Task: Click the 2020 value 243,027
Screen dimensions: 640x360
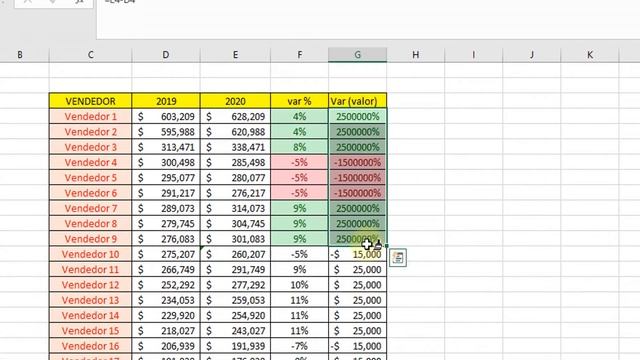Action: [x=235, y=331]
